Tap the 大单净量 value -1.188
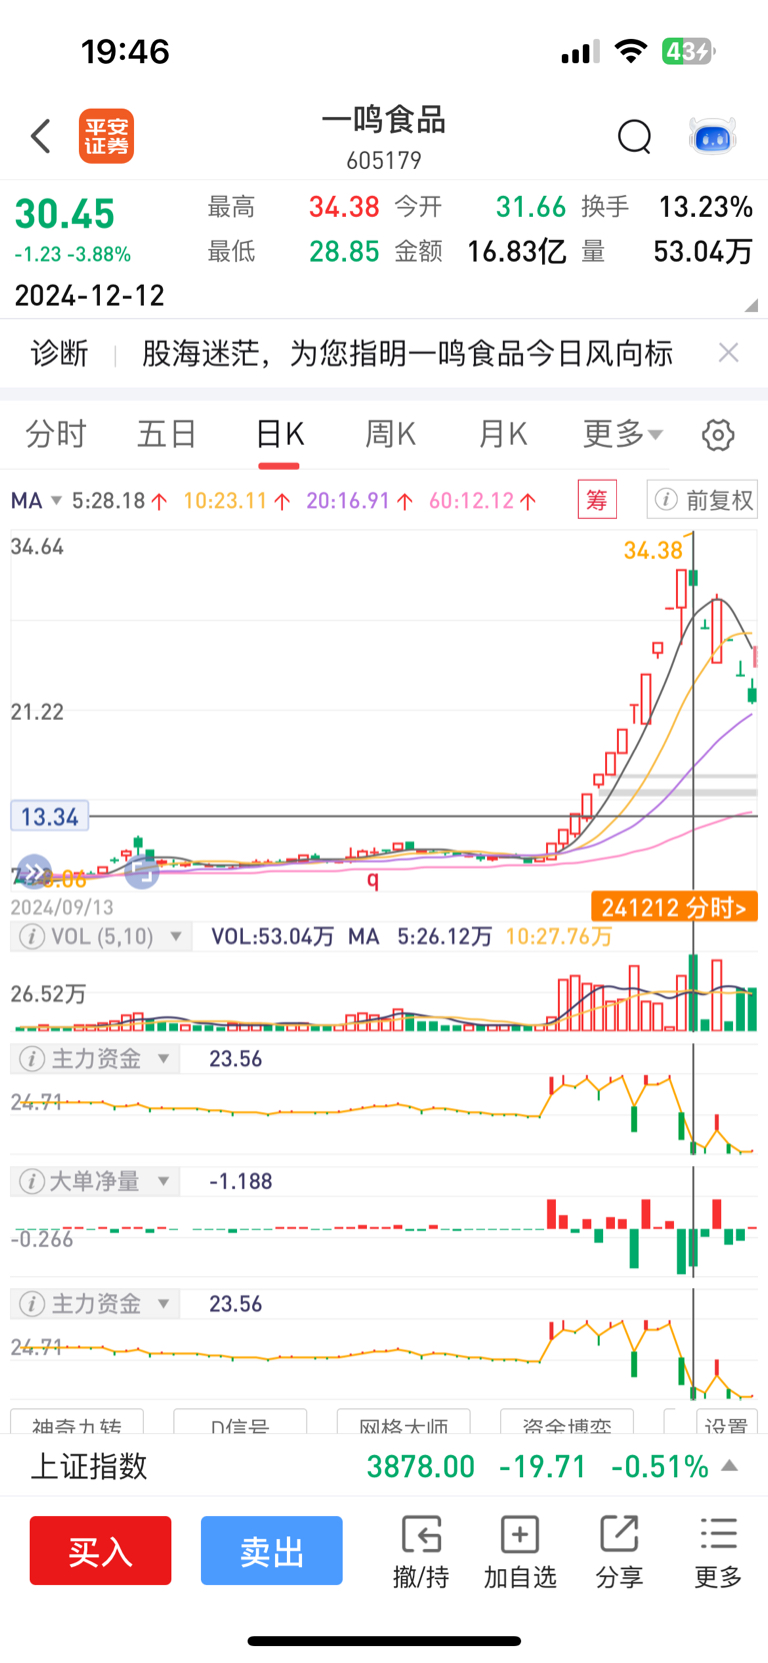Image resolution: width=768 pixels, height=1663 pixels. point(240,1182)
